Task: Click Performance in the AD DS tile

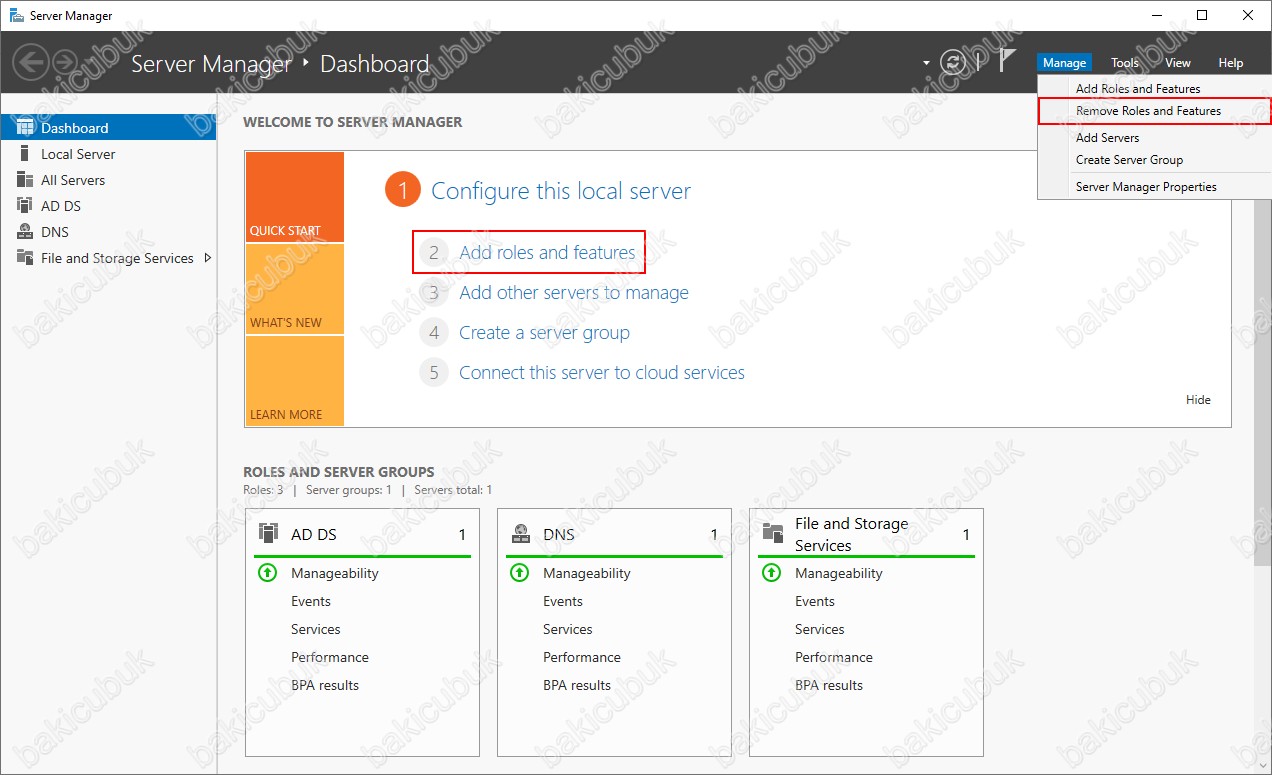Action: [x=330, y=657]
